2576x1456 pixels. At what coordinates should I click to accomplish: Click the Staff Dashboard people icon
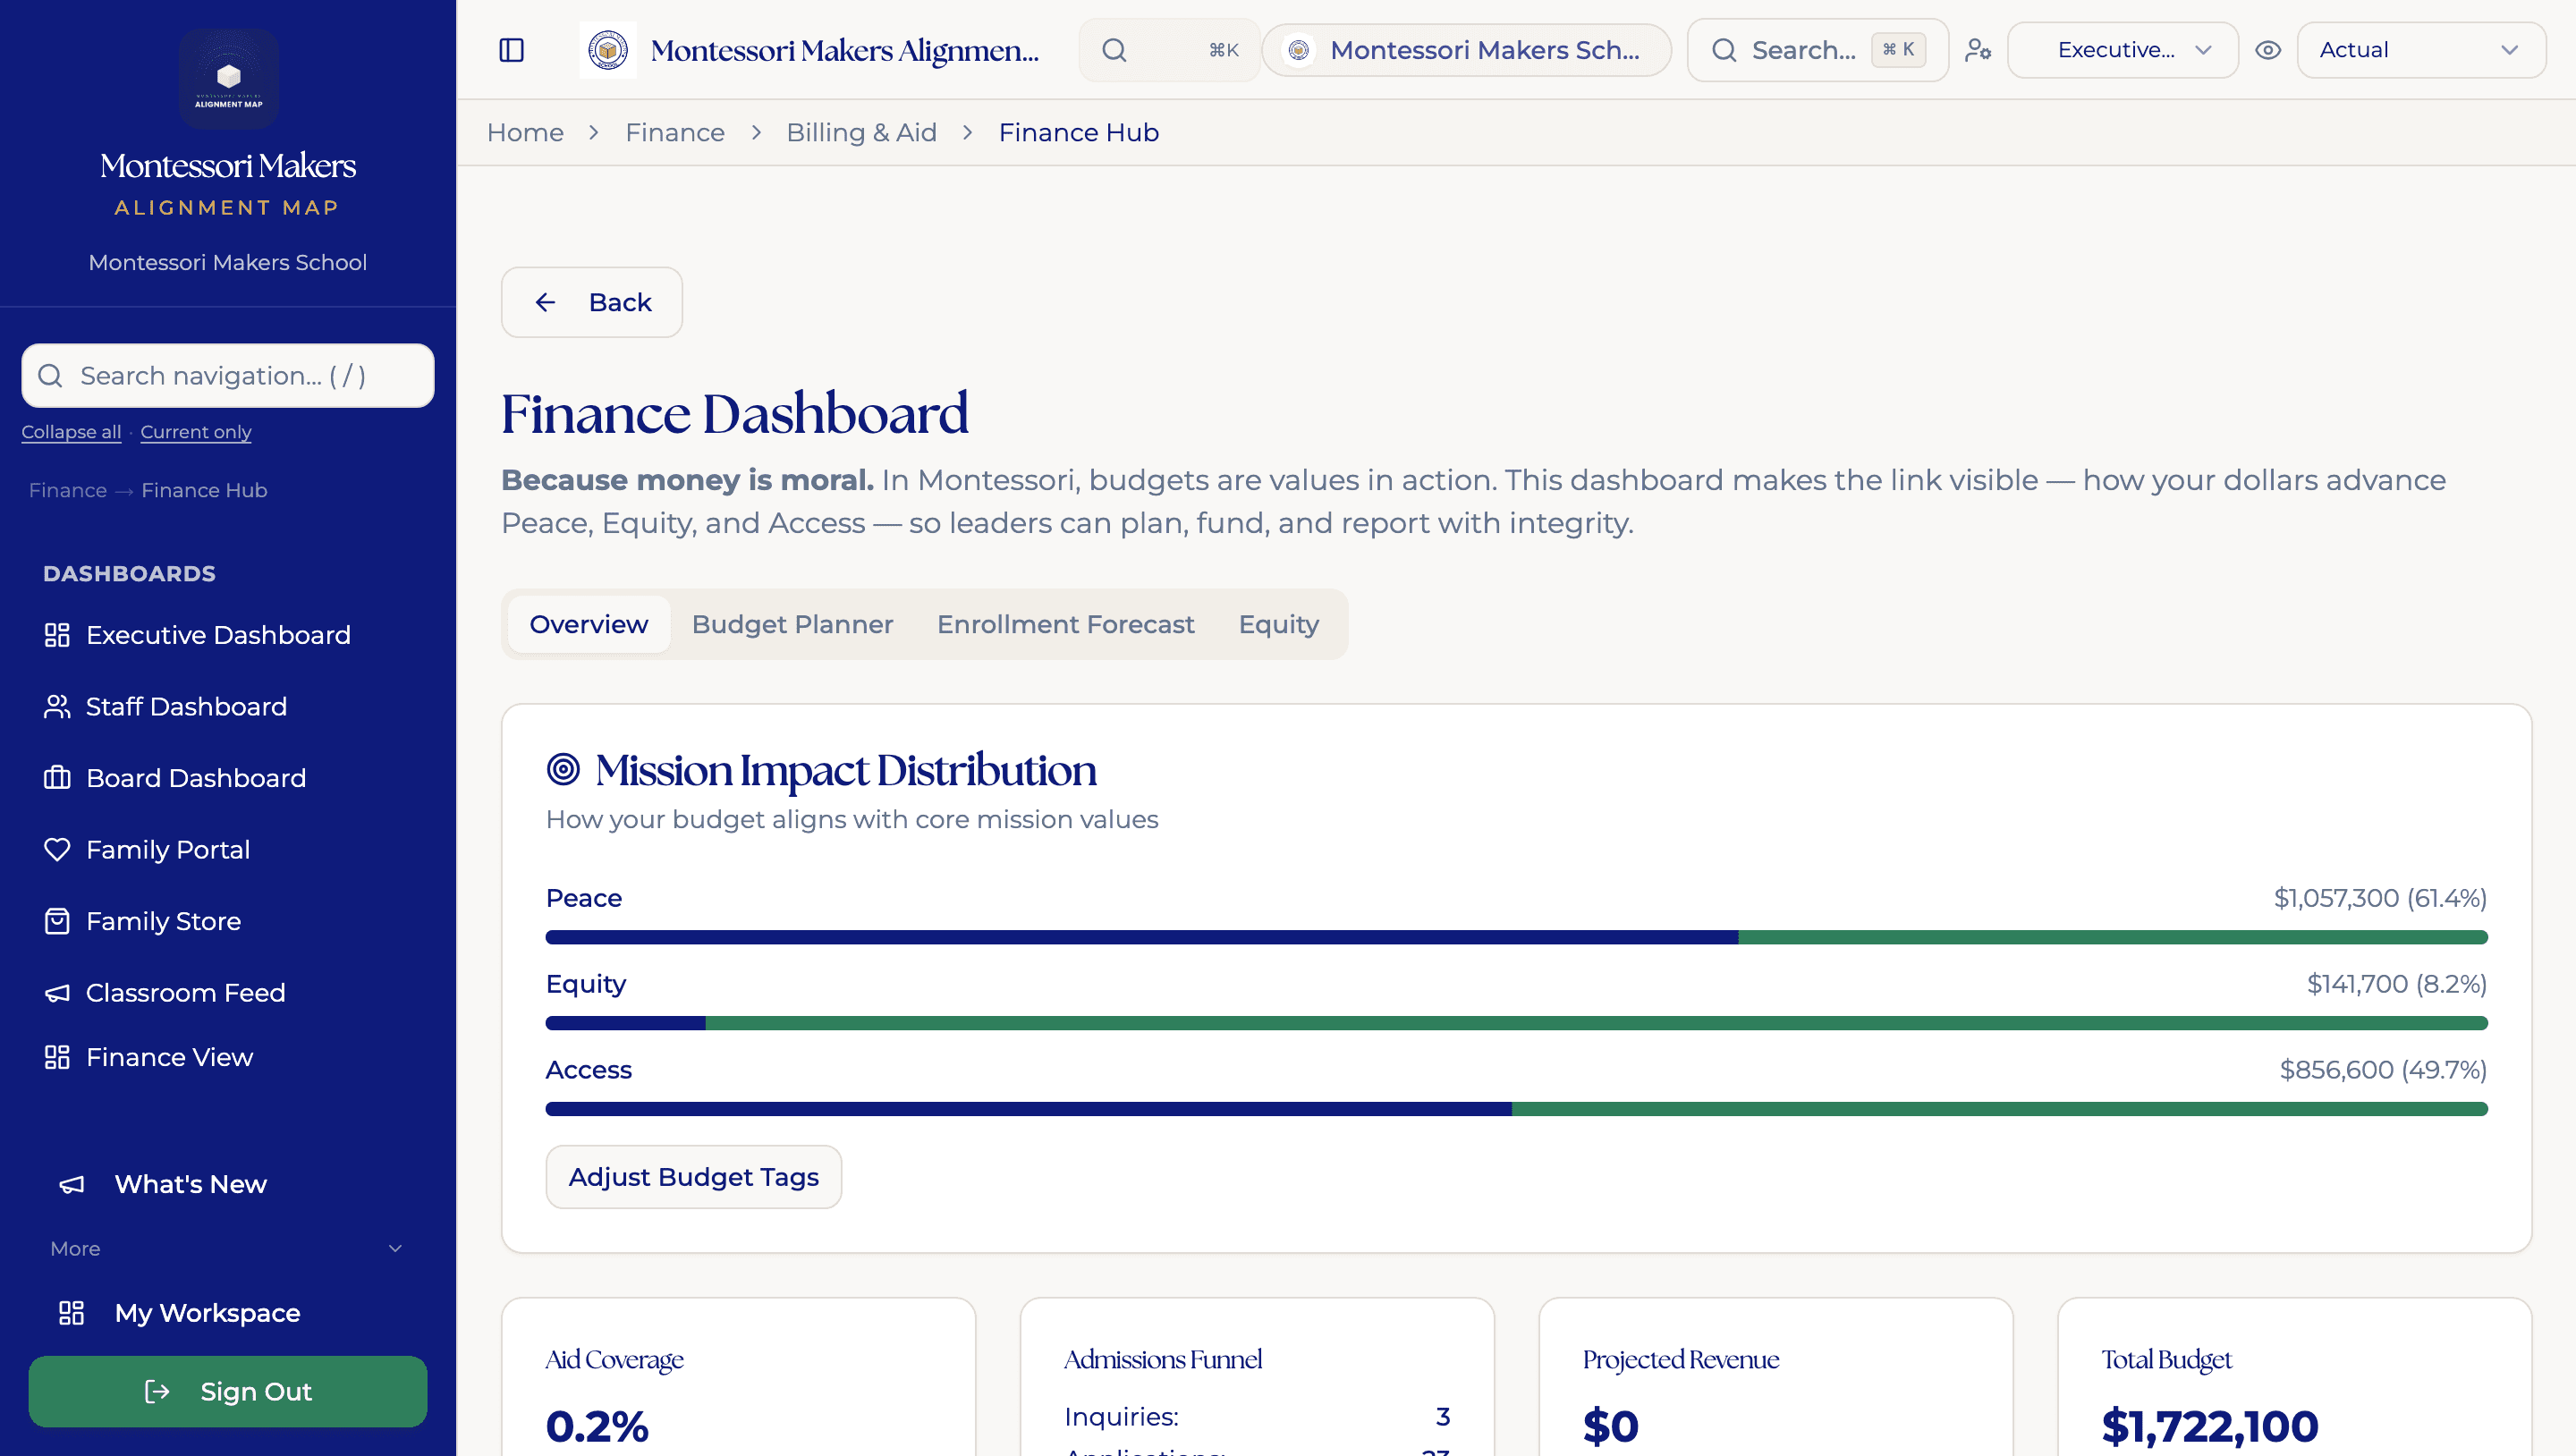(x=57, y=706)
